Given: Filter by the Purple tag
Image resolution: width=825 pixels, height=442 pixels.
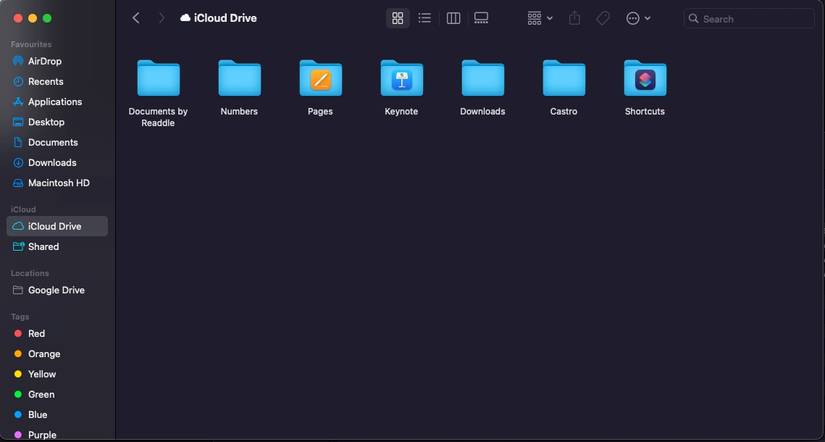Looking at the screenshot, I should click(x=57, y=435).
